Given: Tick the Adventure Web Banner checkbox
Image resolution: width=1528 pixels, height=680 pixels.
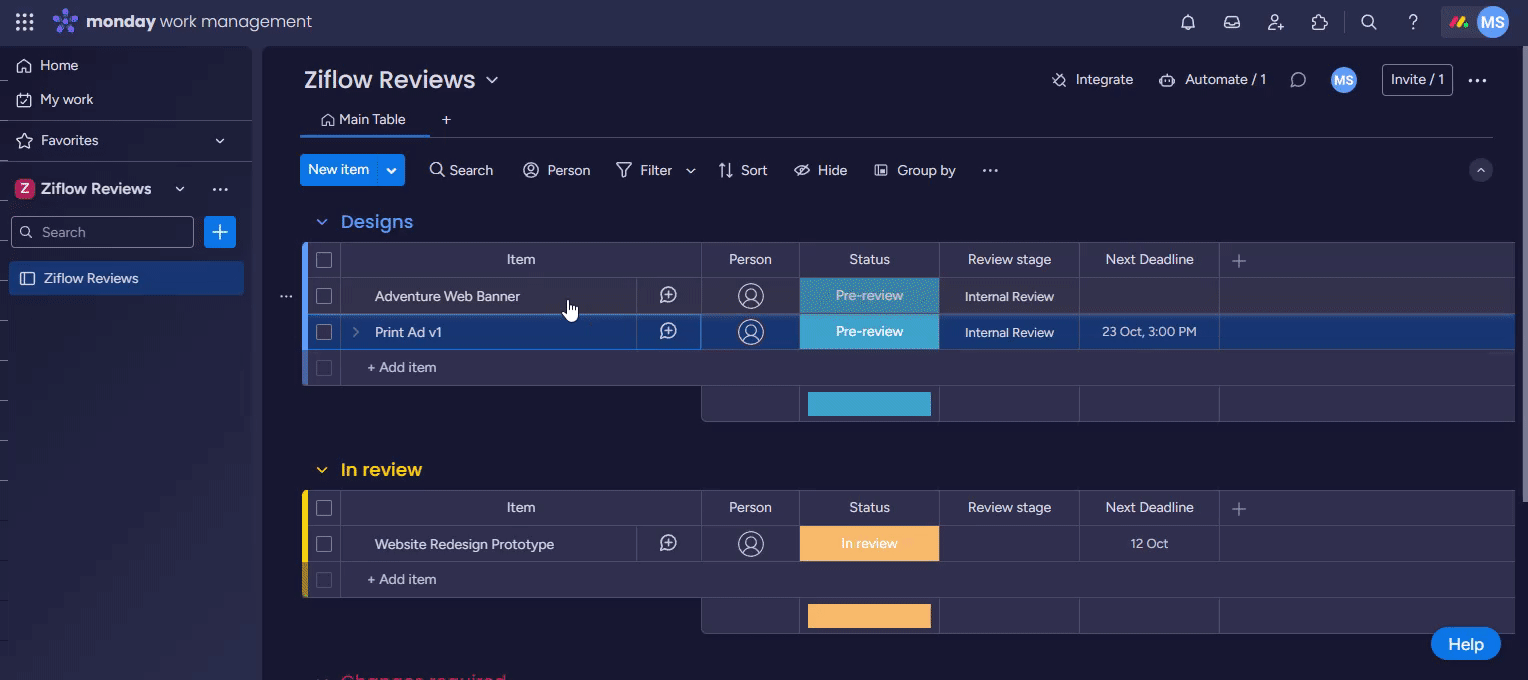Looking at the screenshot, I should point(324,296).
